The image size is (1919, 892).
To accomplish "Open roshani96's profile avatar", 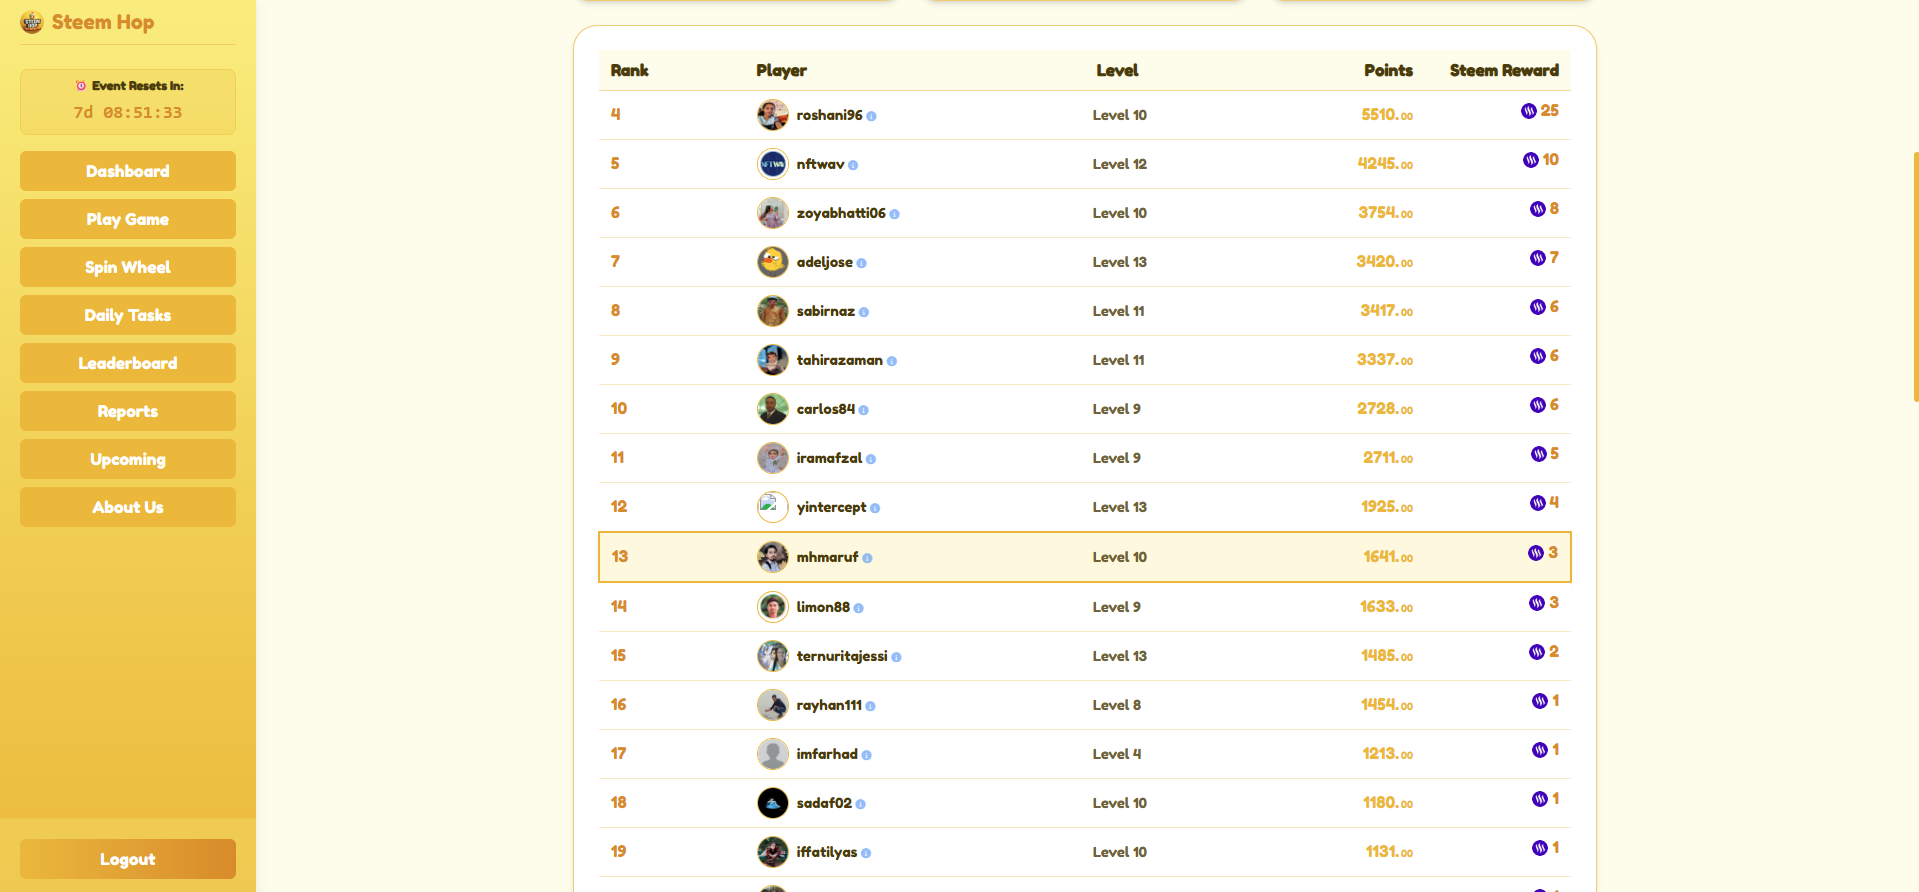I will click(x=773, y=115).
